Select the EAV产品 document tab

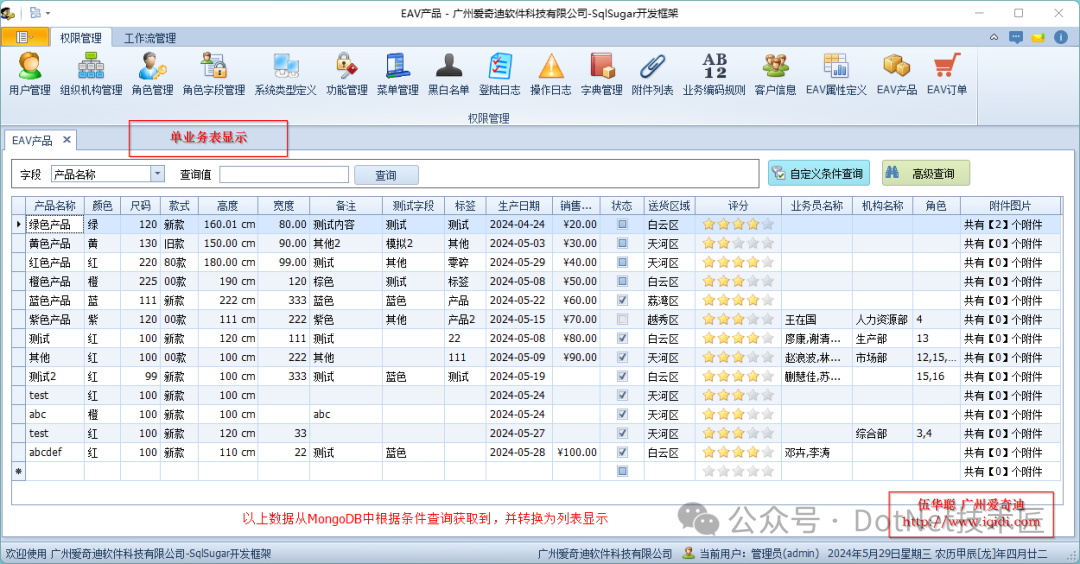[x=32, y=141]
